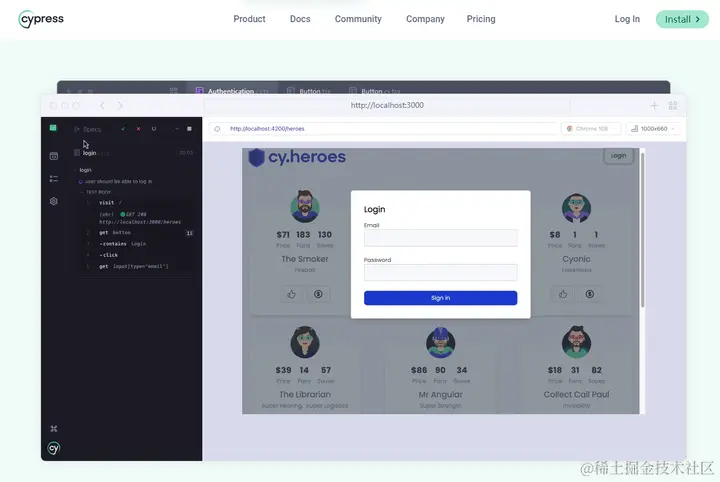Click the grid icon beside the plus
Image resolution: width=720 pixels, height=482 pixels.
(673, 106)
